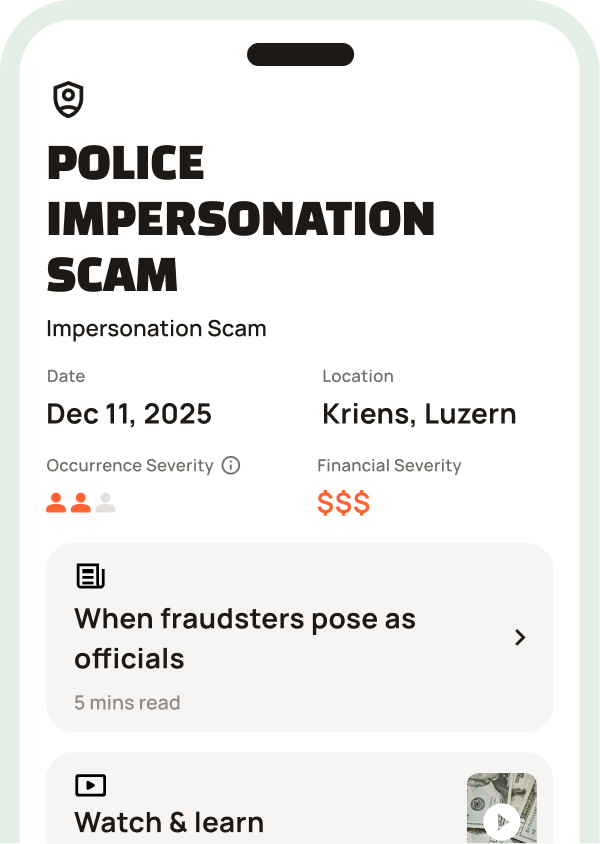Click the date Dec 11, 2025
This screenshot has height=844, width=600.
coord(129,414)
